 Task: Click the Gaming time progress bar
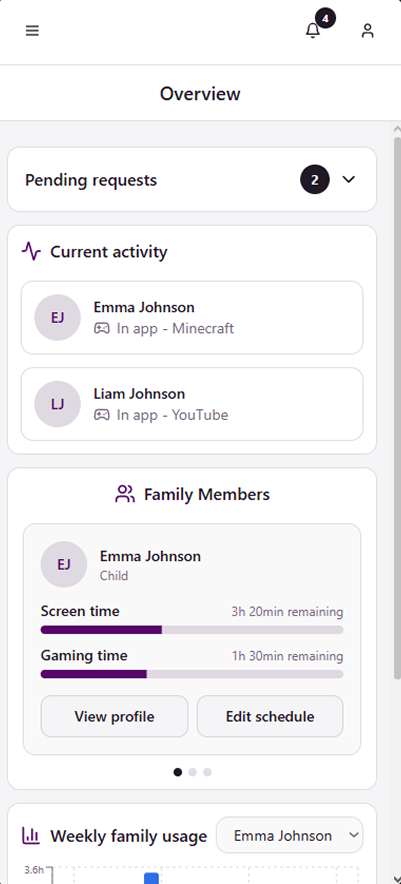(x=192, y=674)
